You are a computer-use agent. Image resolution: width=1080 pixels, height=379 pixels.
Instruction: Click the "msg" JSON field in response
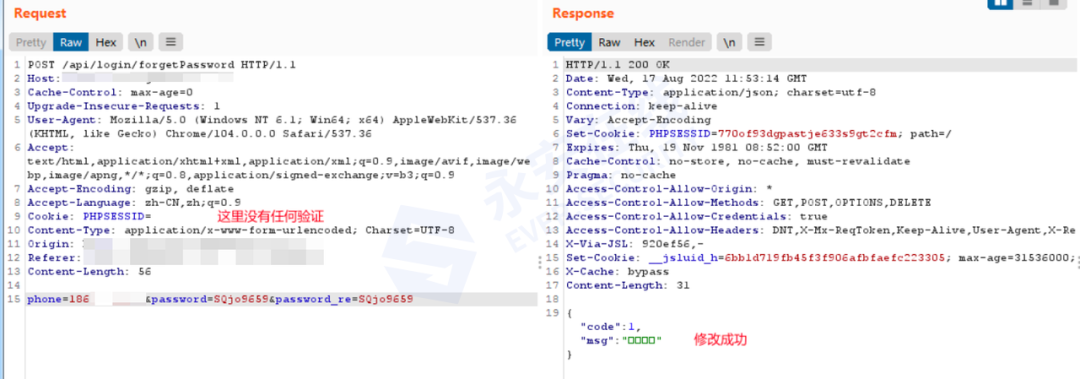621,340
